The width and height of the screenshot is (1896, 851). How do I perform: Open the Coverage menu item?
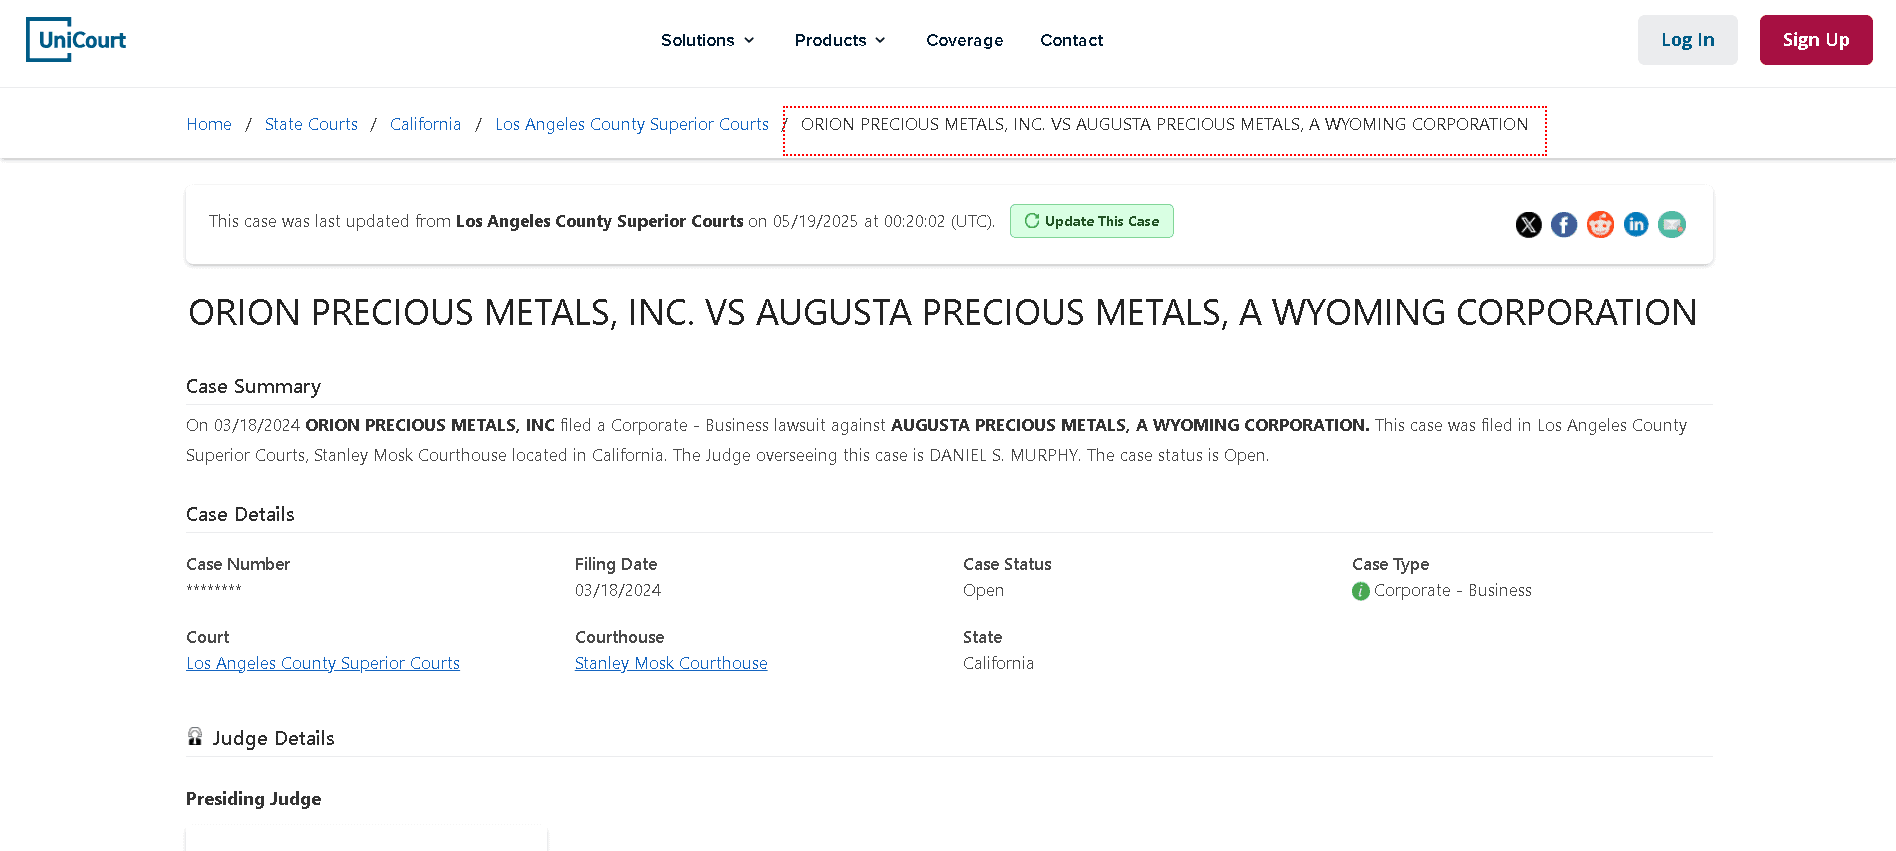(964, 40)
